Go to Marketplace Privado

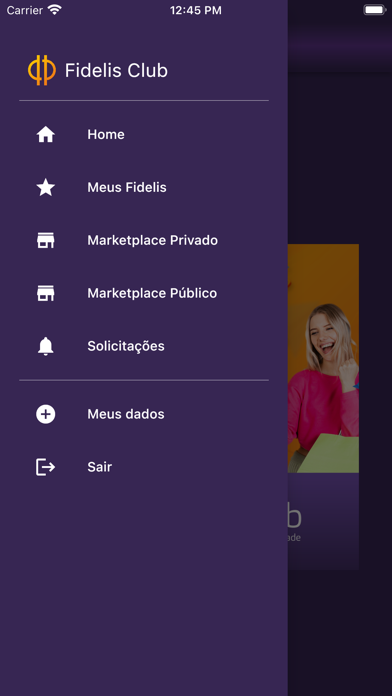144,240
